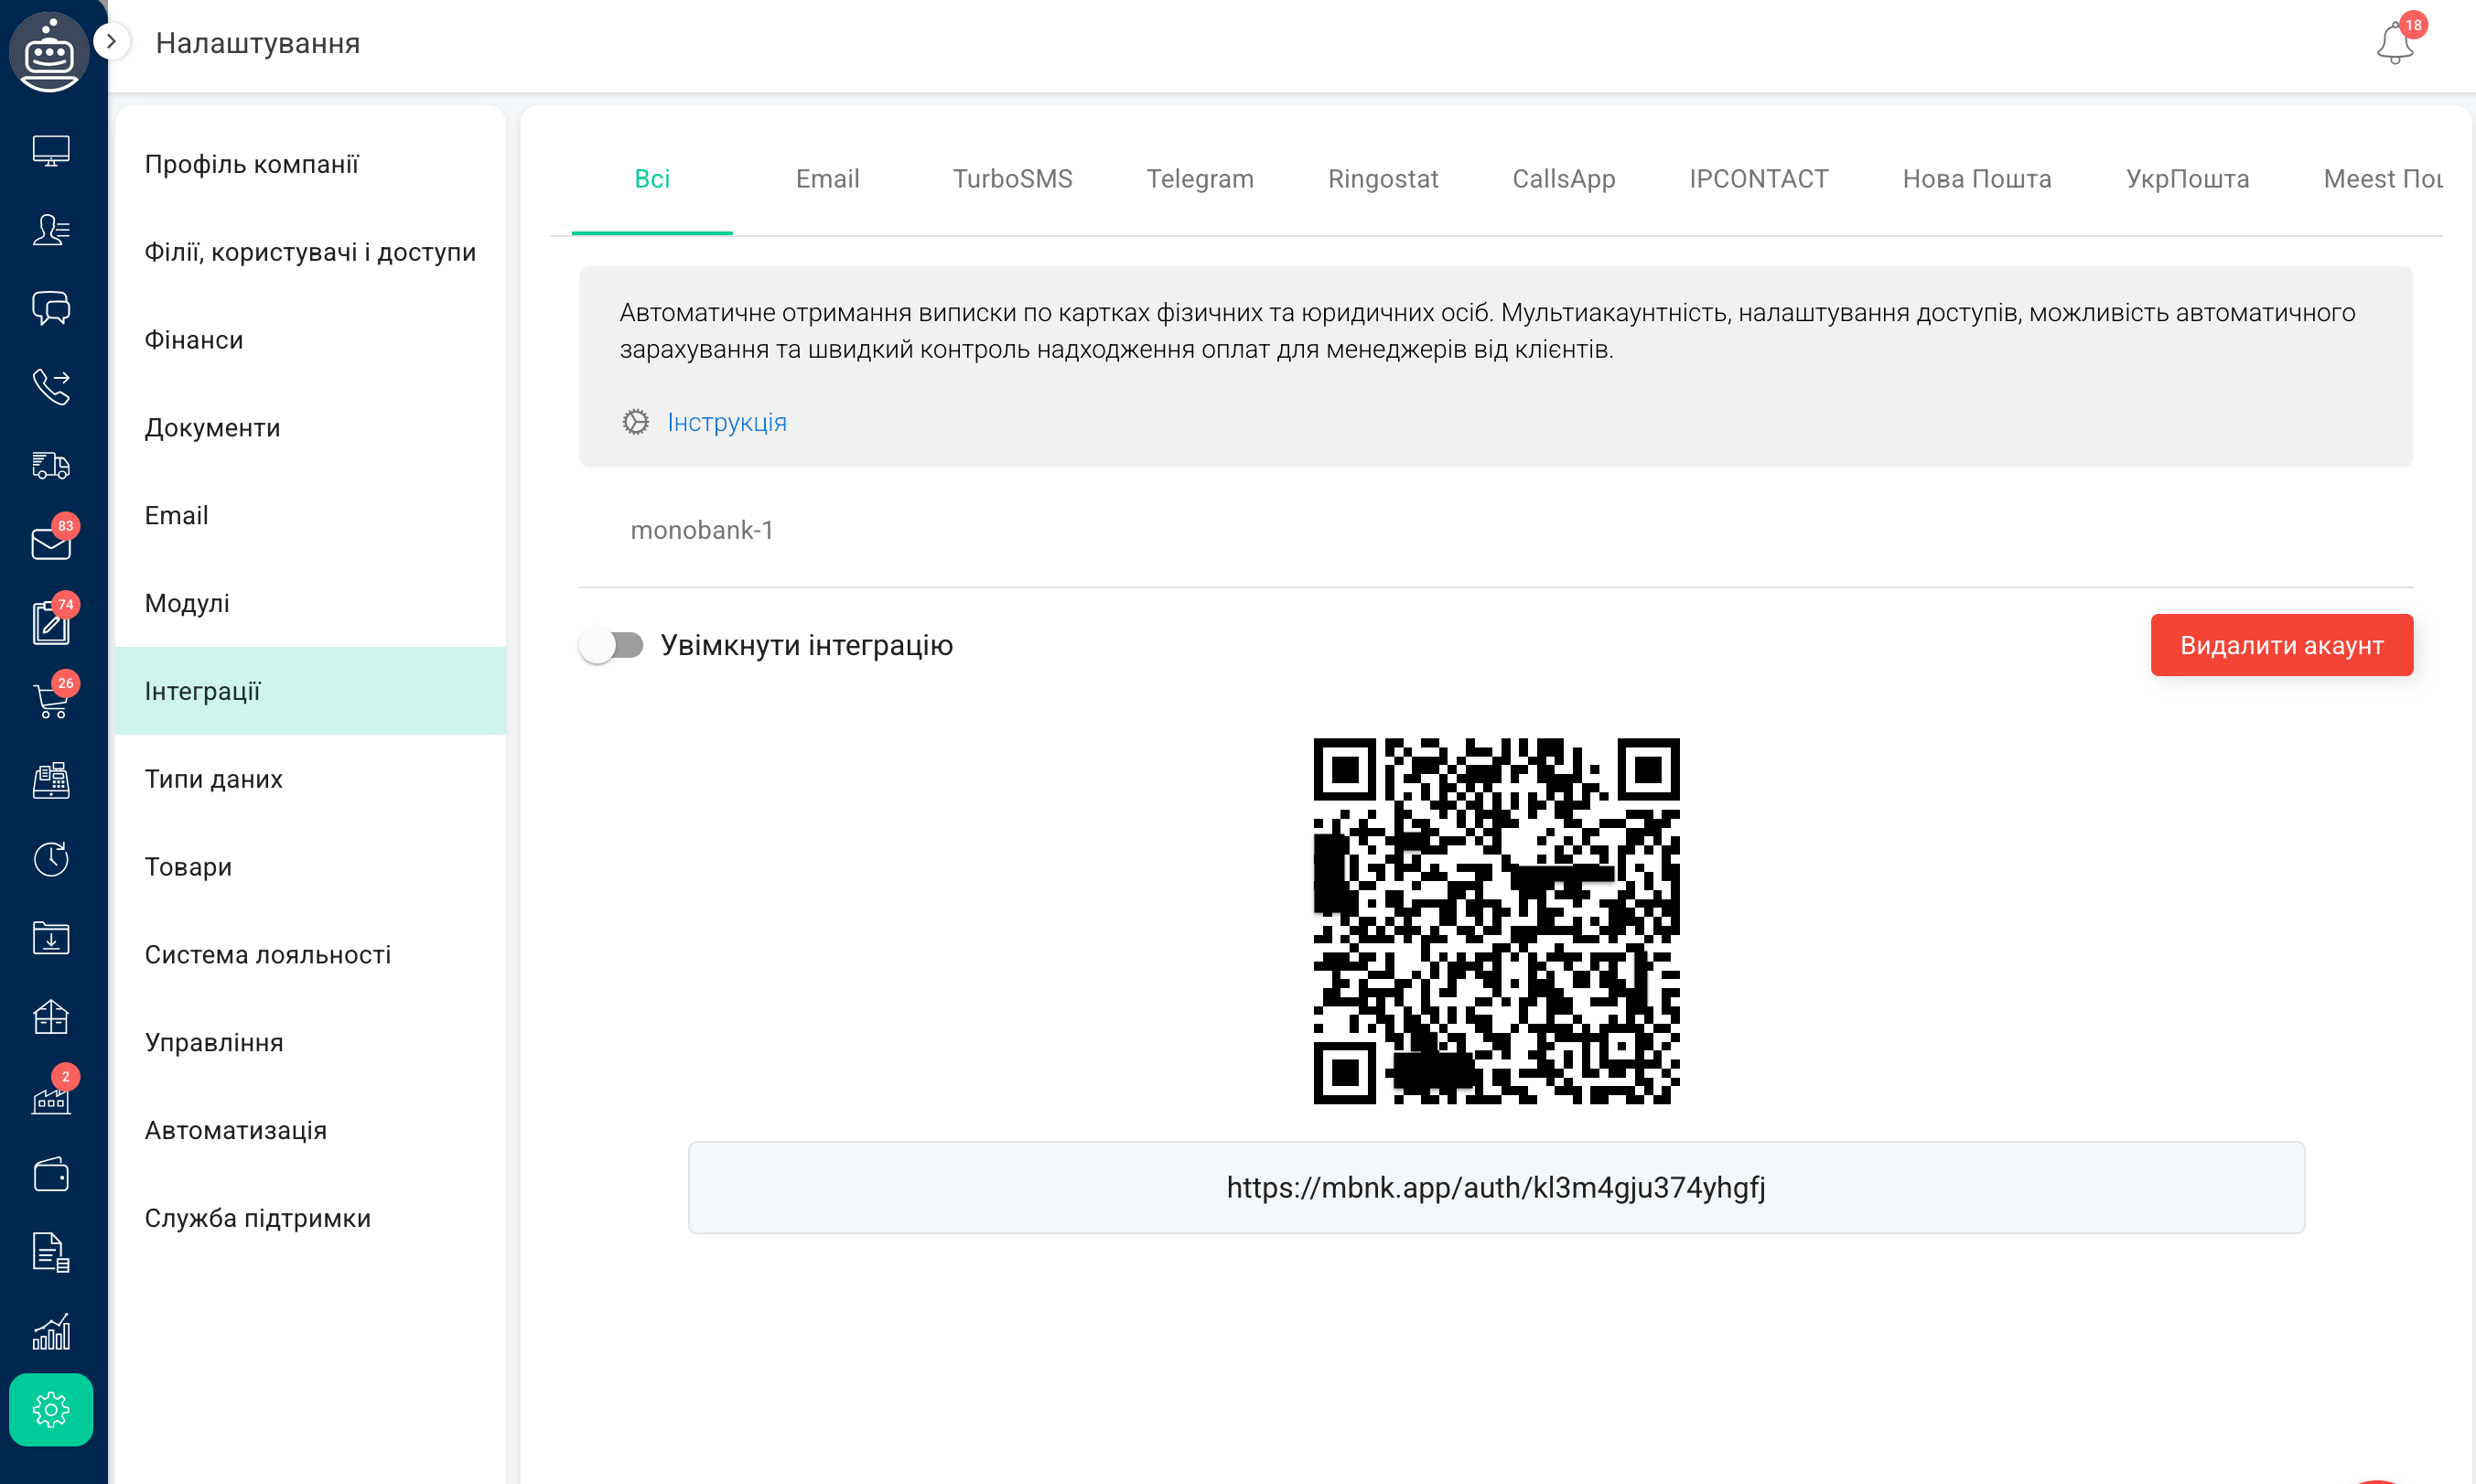Open Товари settings section
Screen dimensions: 2476x1484
(310, 867)
